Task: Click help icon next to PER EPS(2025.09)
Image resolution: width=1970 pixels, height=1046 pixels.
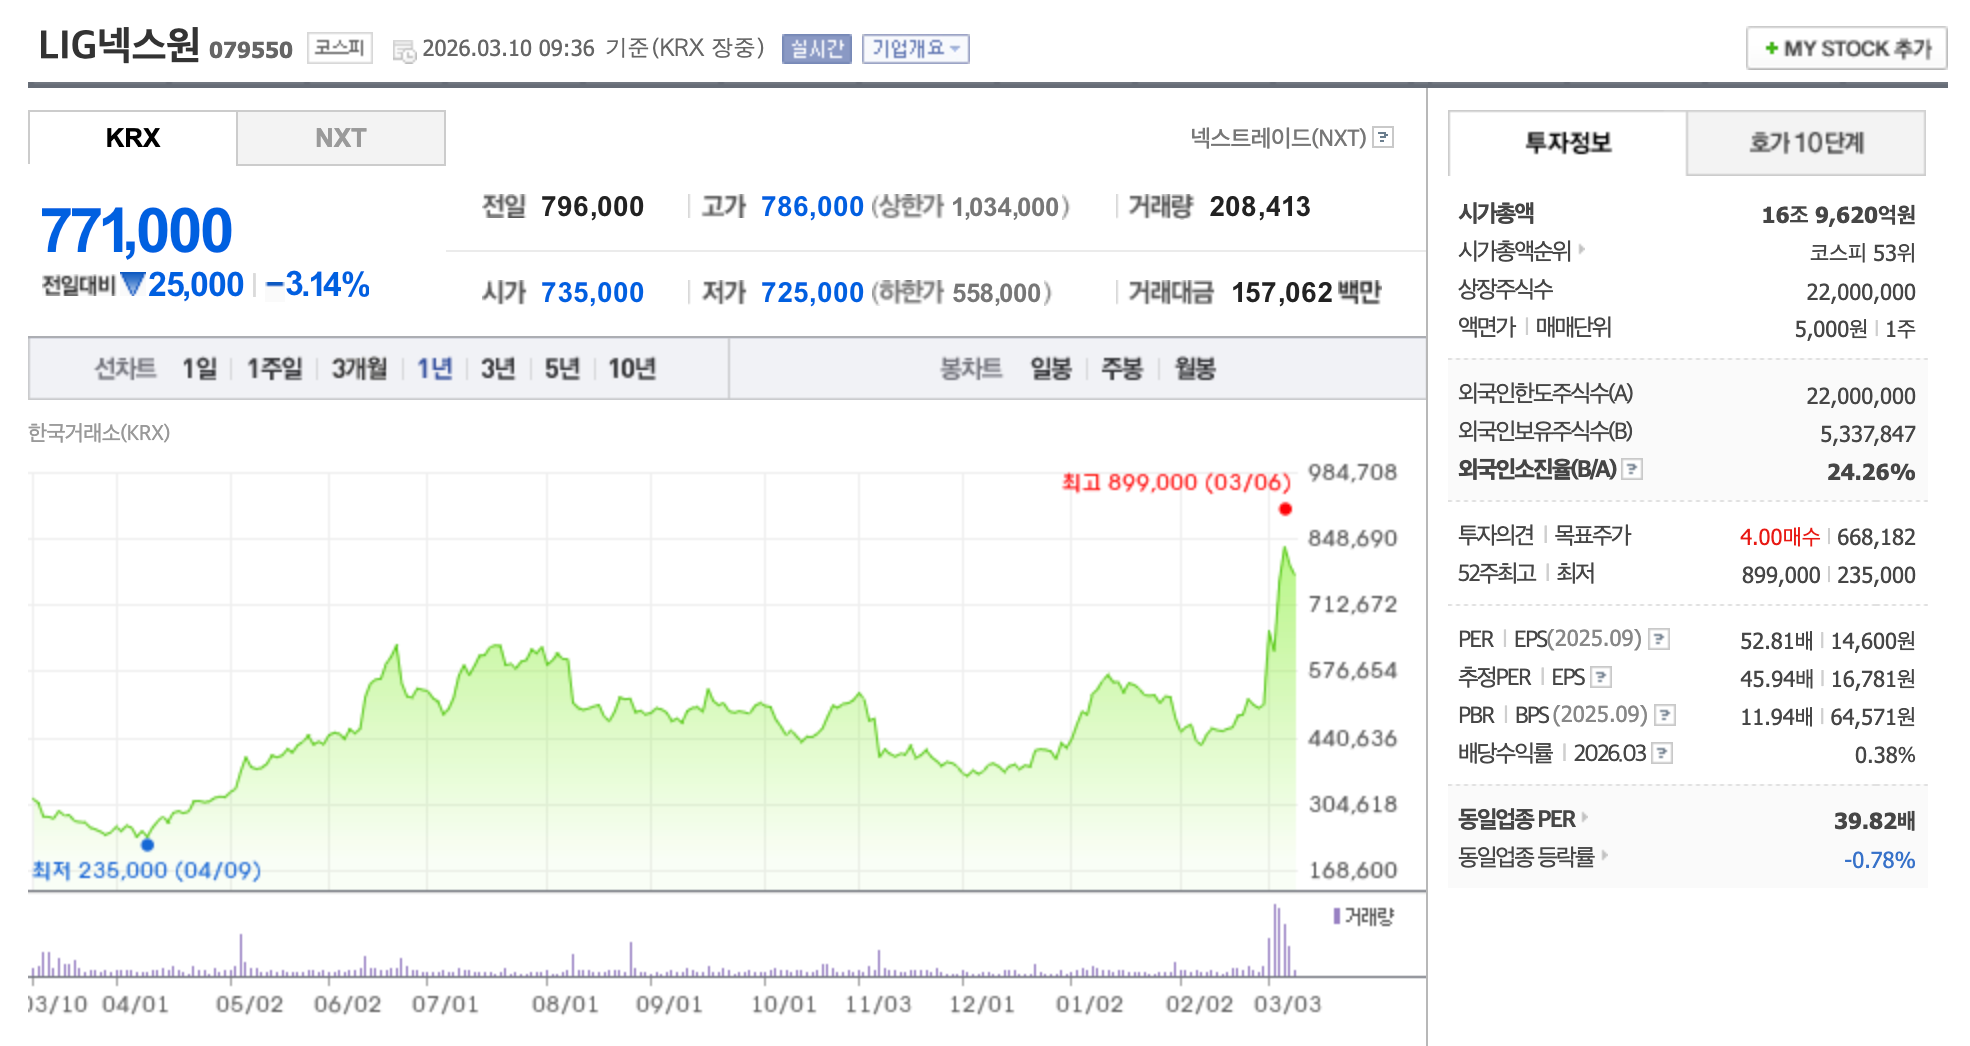Action: pyautogui.click(x=1659, y=639)
